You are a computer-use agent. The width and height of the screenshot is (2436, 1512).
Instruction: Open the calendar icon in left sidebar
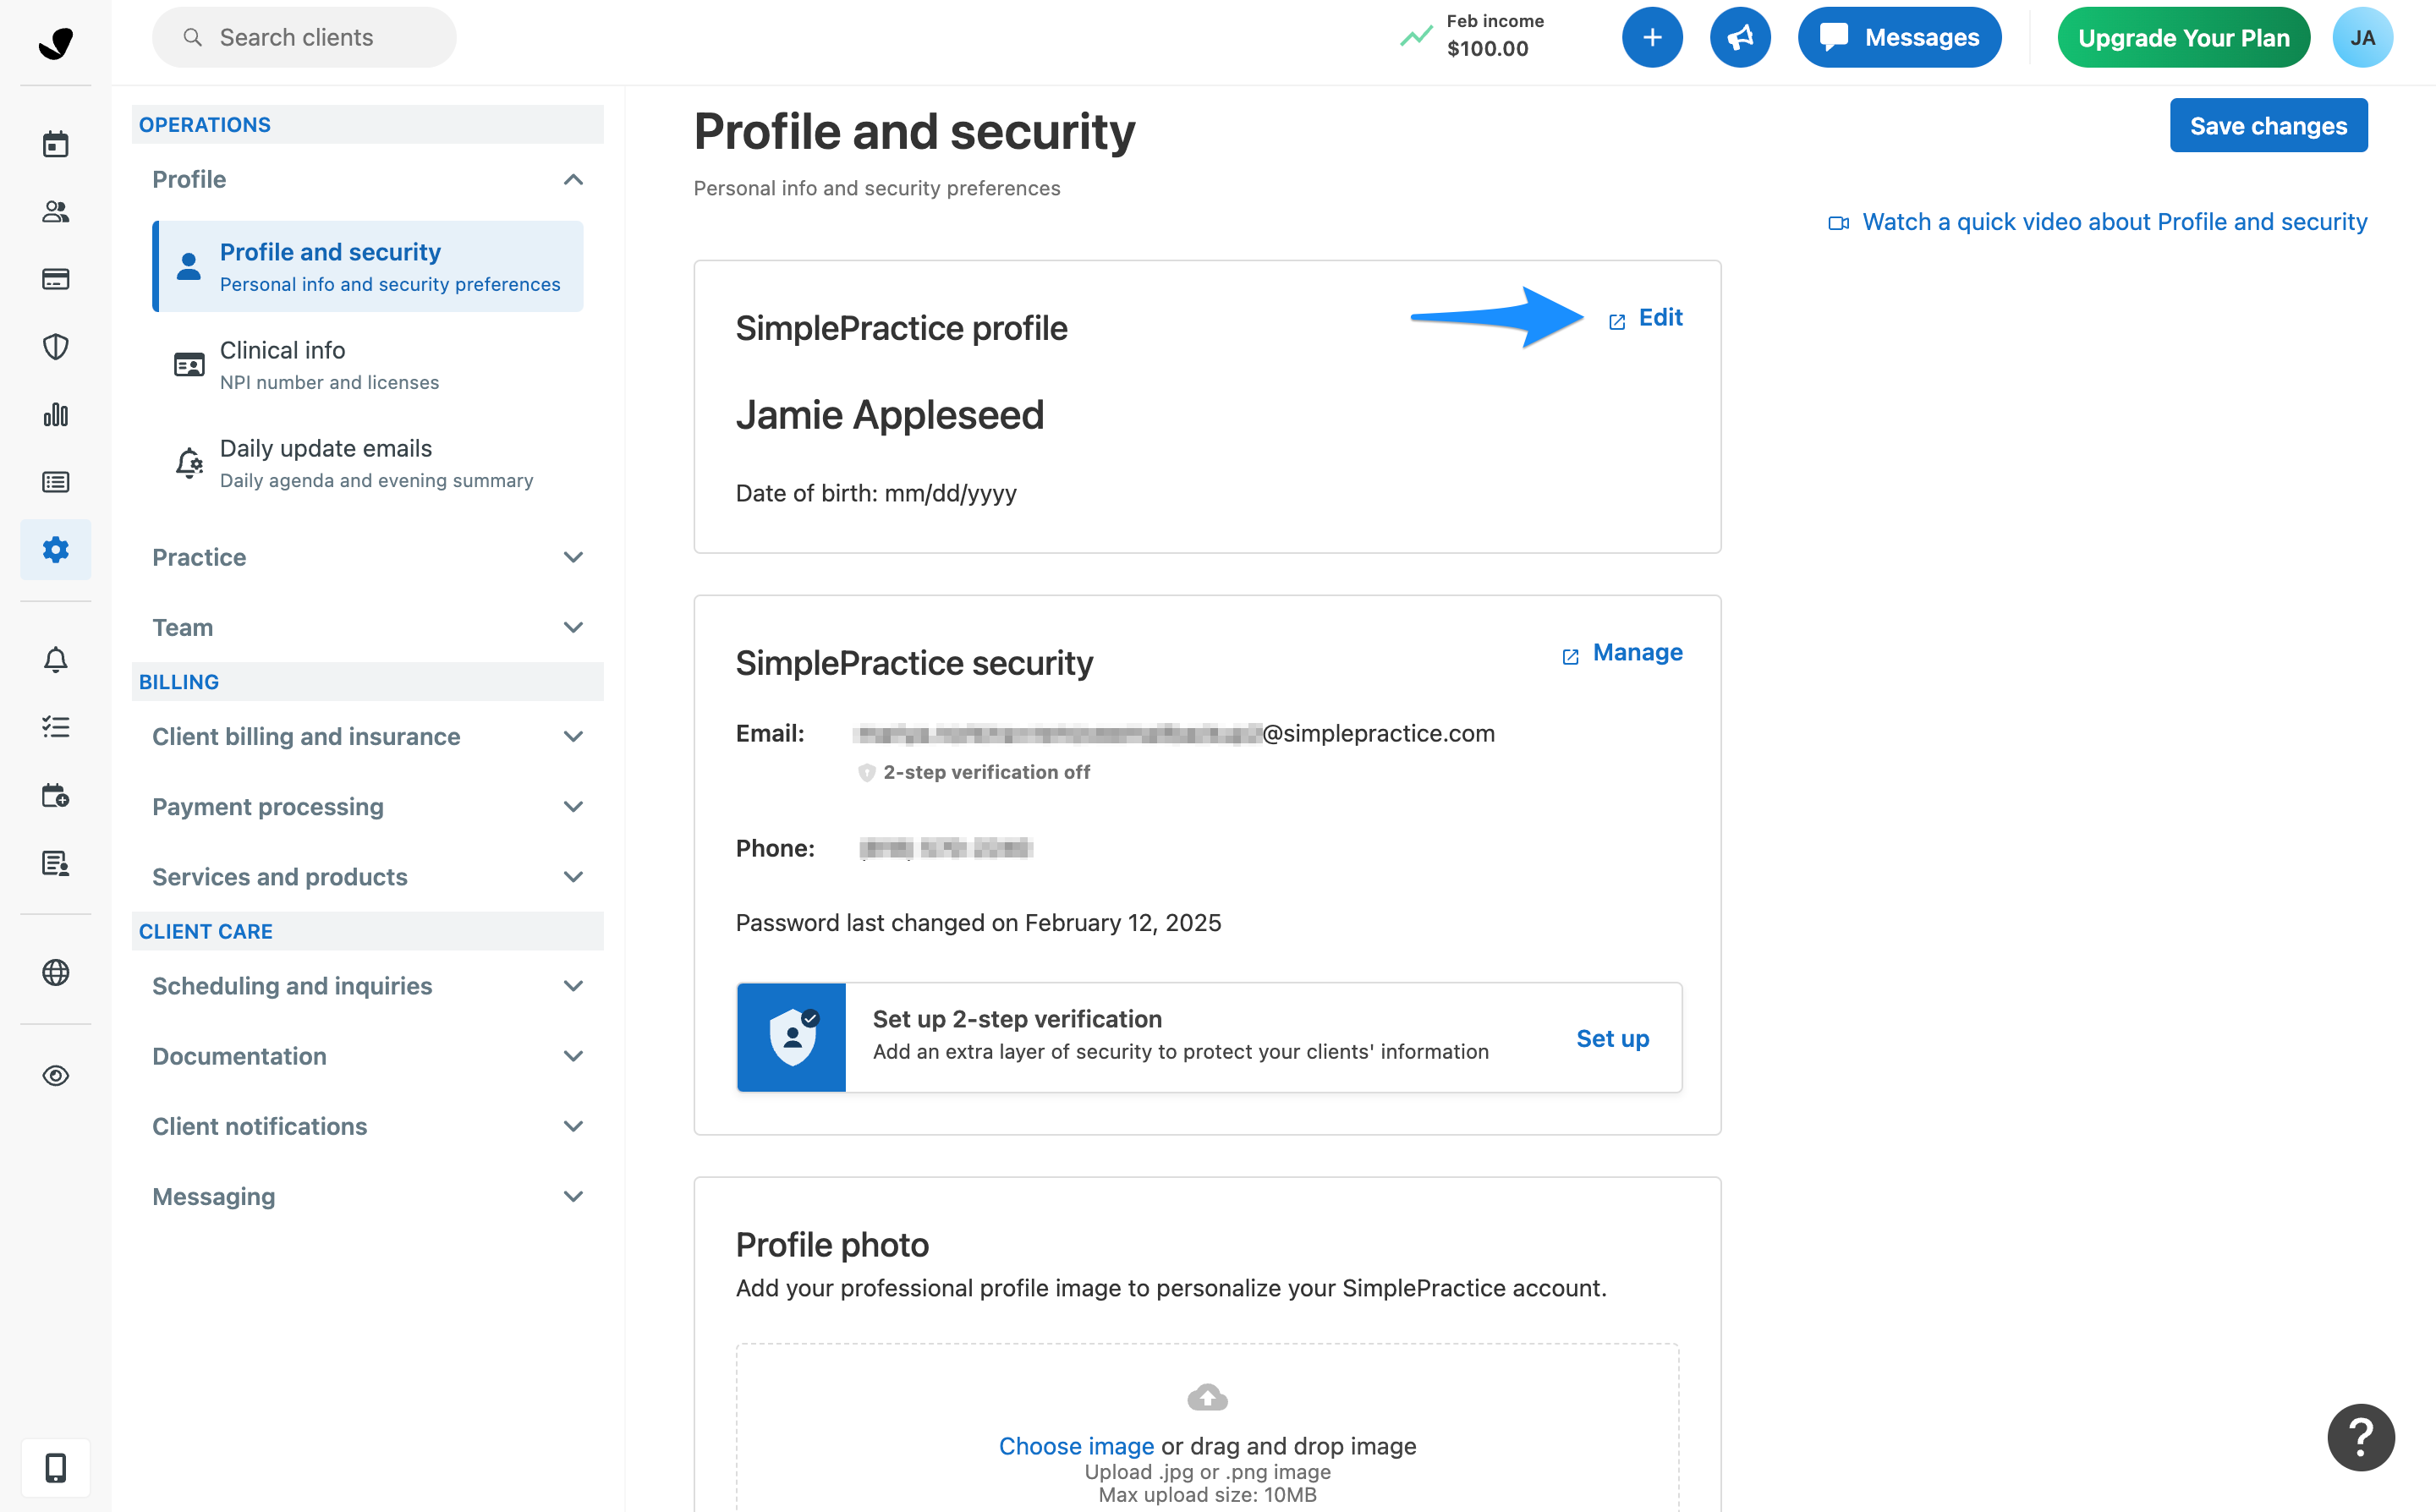pyautogui.click(x=55, y=144)
